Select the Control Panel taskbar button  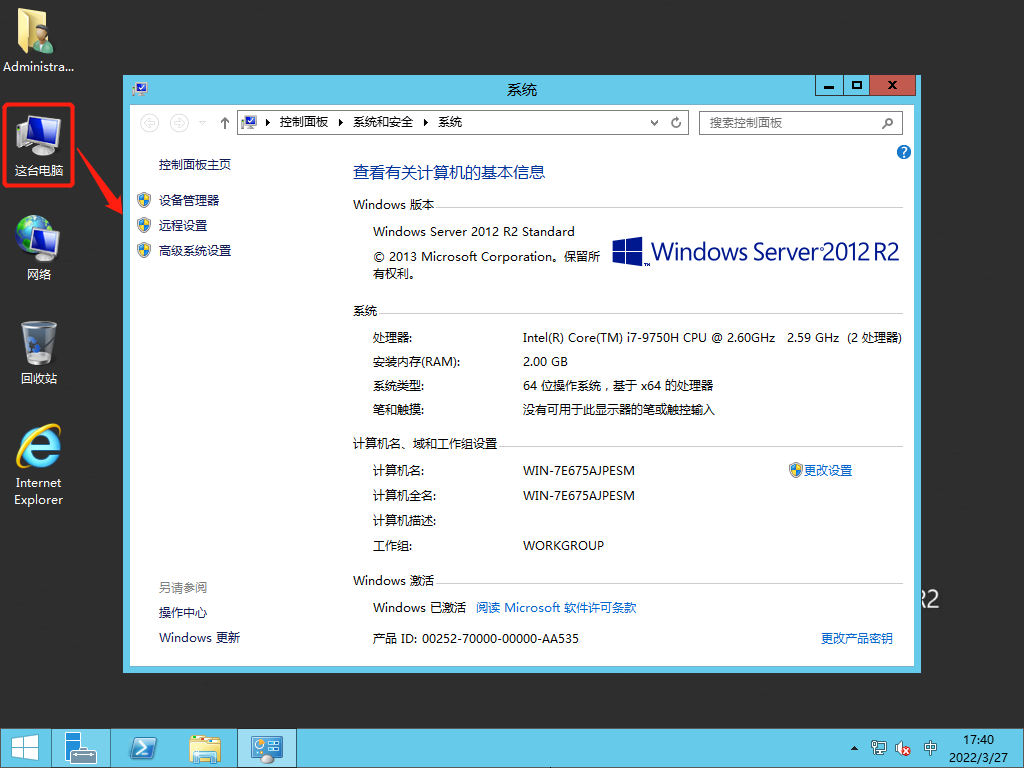click(x=266, y=748)
